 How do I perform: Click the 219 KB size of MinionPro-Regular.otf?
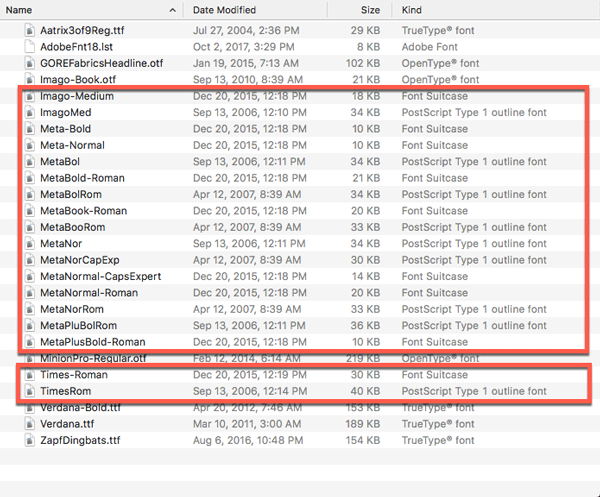[363, 358]
